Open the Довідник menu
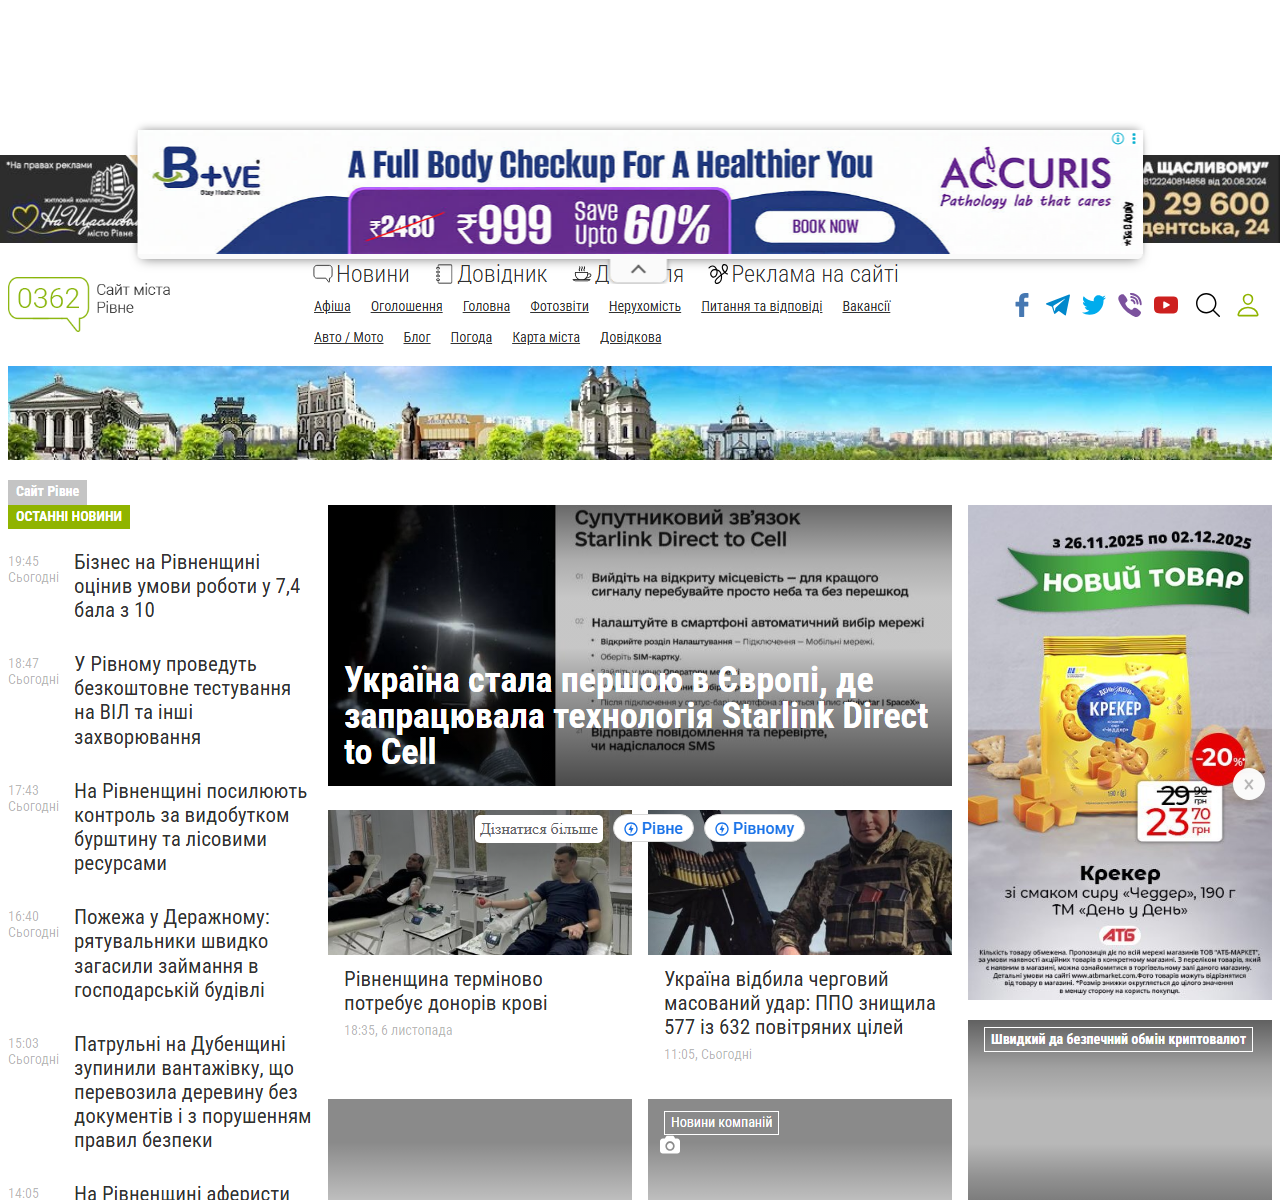This screenshot has width=1280, height=1200. pyautogui.click(x=491, y=274)
